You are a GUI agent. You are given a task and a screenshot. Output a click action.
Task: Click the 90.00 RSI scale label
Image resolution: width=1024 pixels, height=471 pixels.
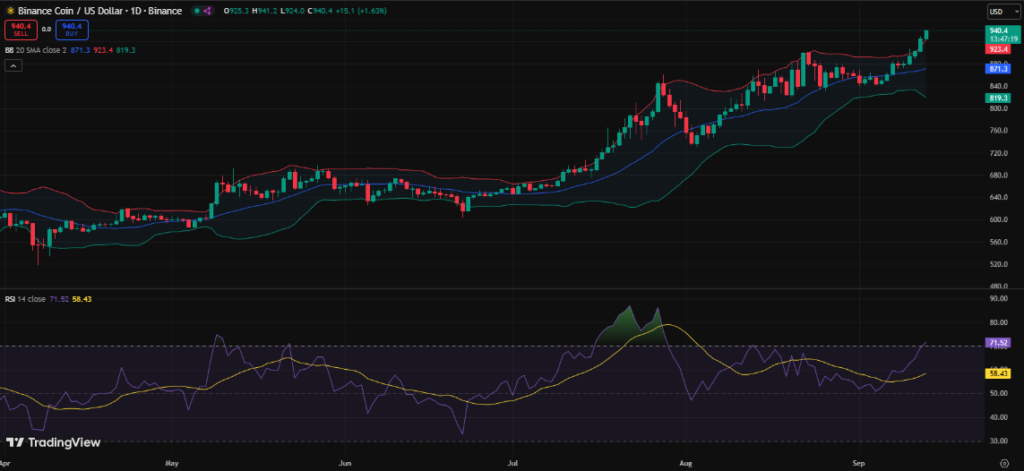pos(997,299)
